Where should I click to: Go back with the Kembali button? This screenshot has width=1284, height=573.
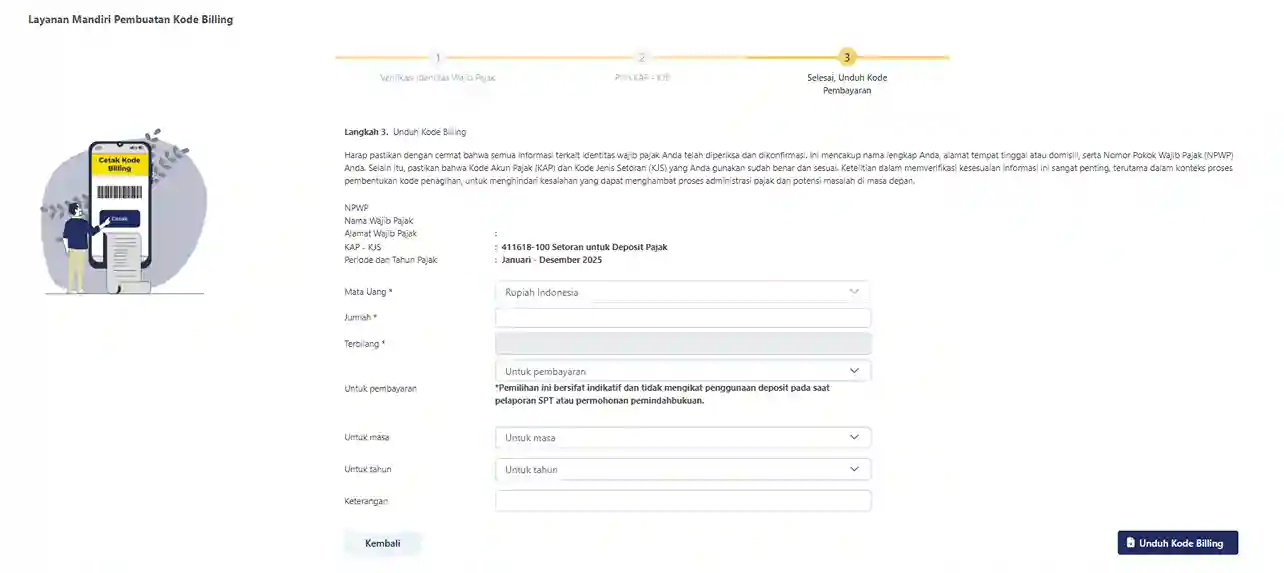point(383,543)
